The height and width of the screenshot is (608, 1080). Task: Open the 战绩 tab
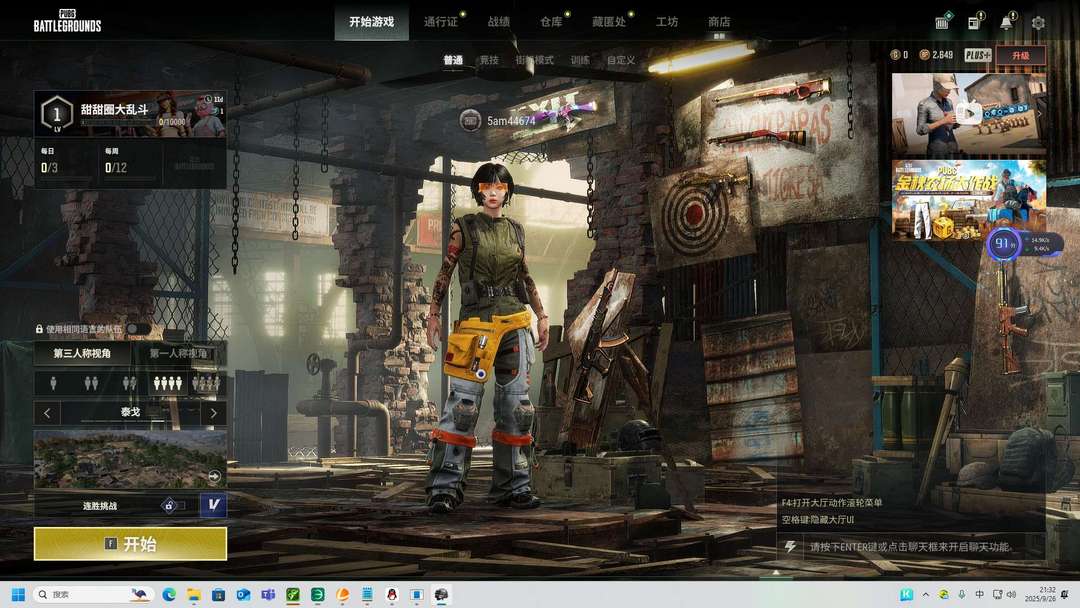click(x=499, y=22)
